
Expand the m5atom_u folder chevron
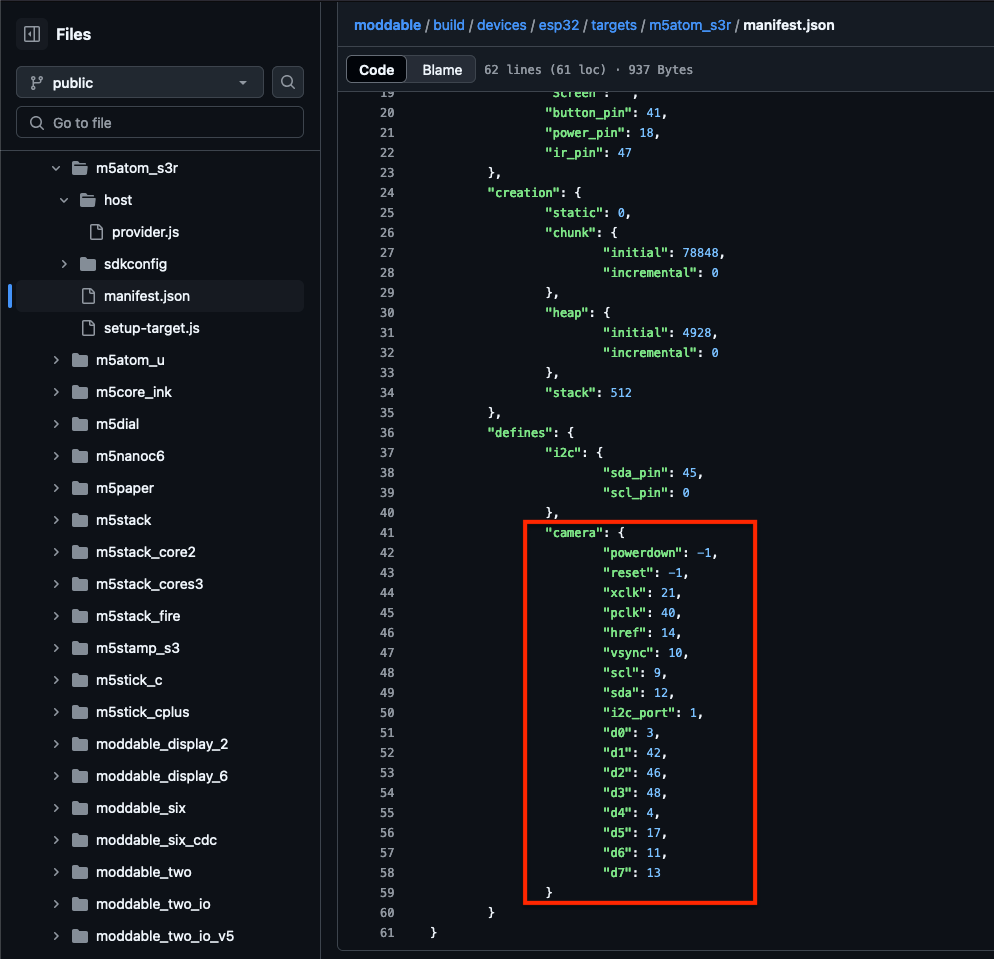[x=56, y=360]
